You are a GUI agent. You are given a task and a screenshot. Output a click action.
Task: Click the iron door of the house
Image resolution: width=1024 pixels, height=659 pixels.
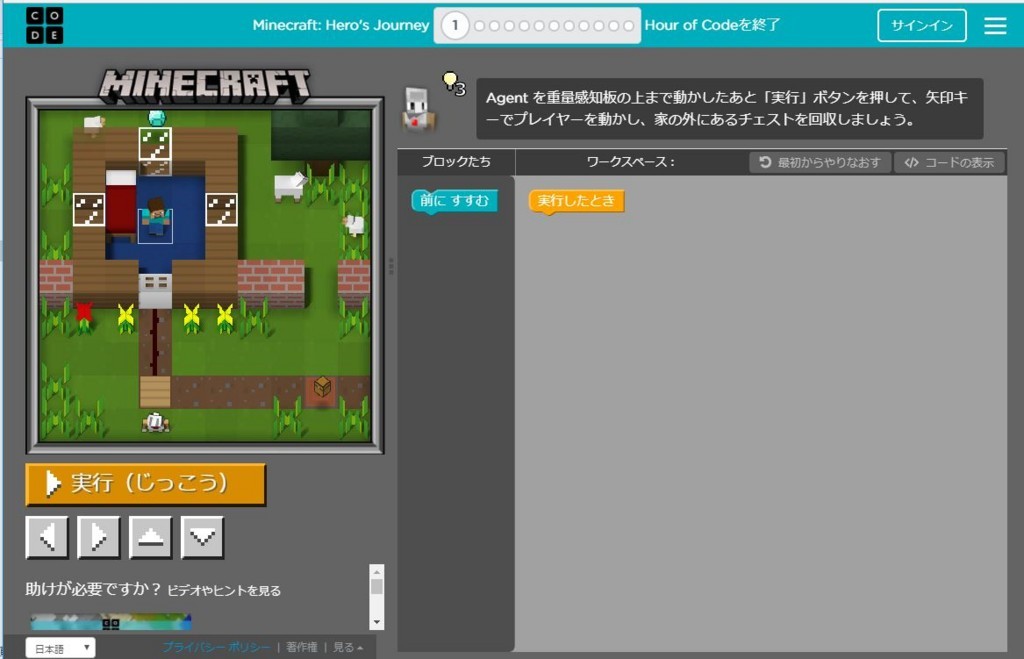(x=155, y=291)
